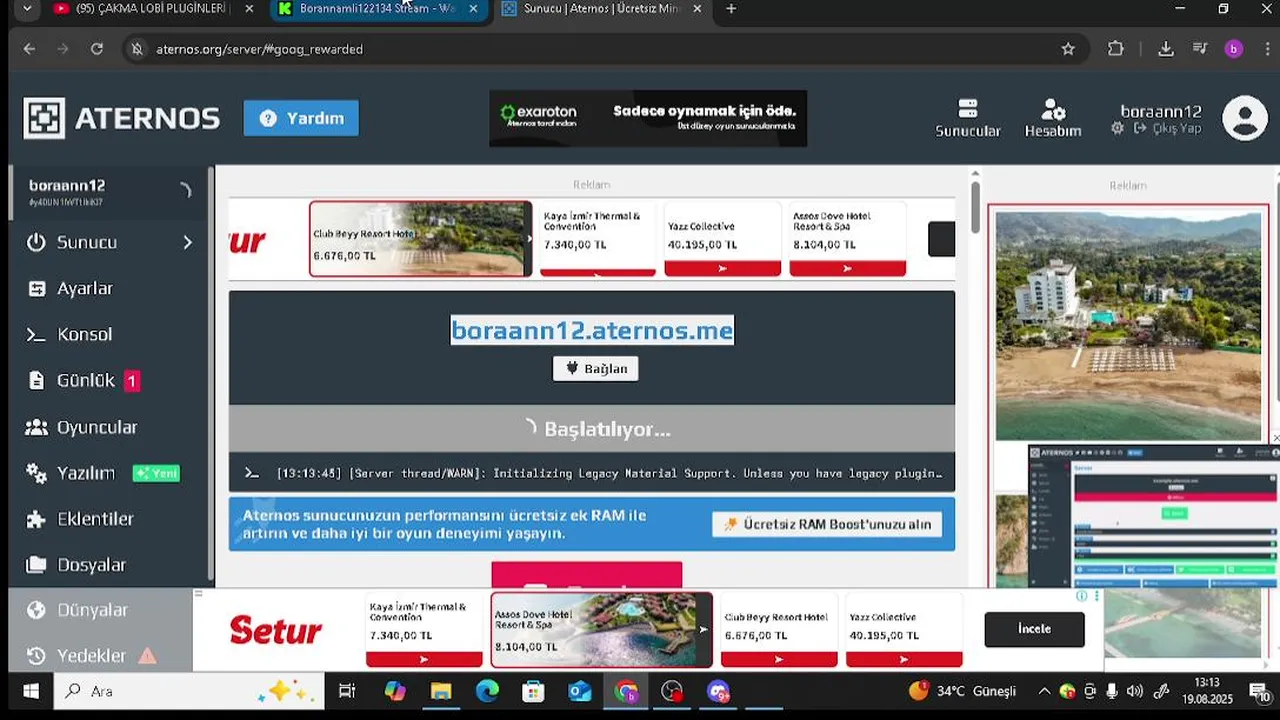1280x720 pixels.
Task: Open the browser downloads icon
Action: pyautogui.click(x=1165, y=49)
